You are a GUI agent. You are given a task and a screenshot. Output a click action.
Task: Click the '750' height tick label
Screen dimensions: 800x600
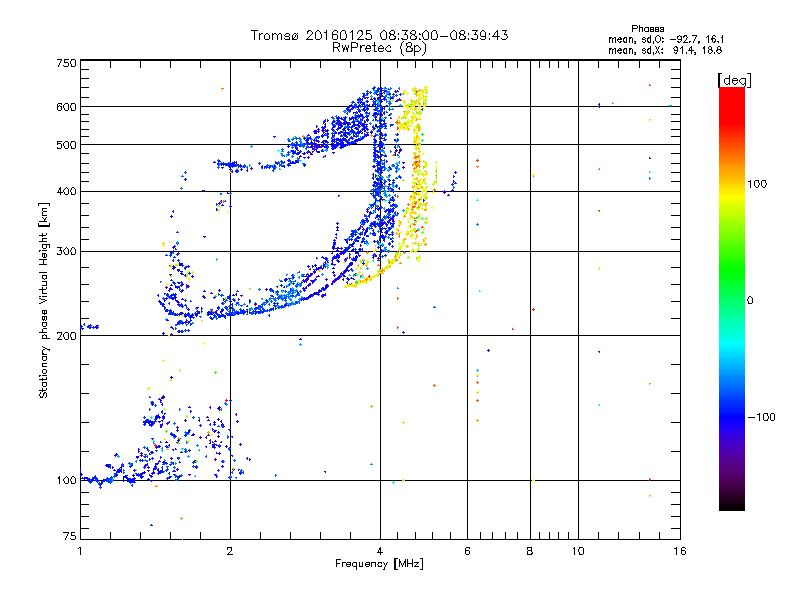point(67,63)
